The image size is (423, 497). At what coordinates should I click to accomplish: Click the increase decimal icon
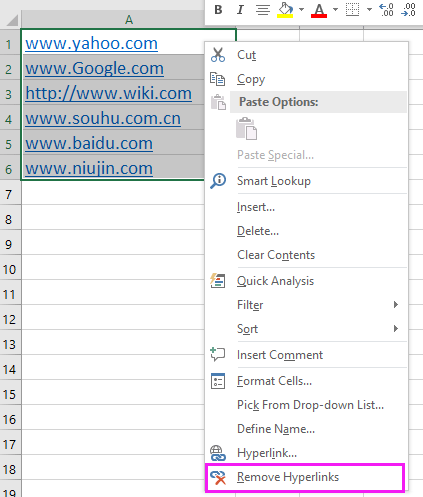387,10
